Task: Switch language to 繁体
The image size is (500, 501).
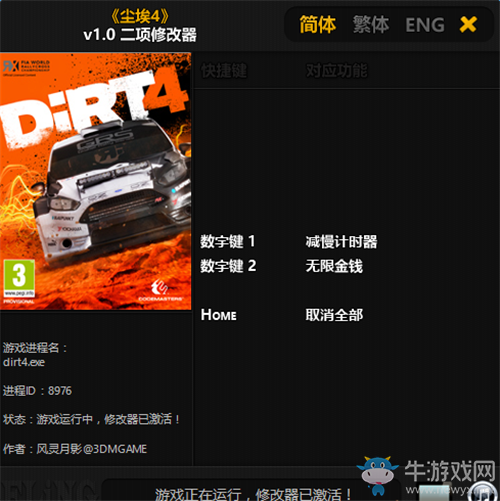Action: pos(371,25)
